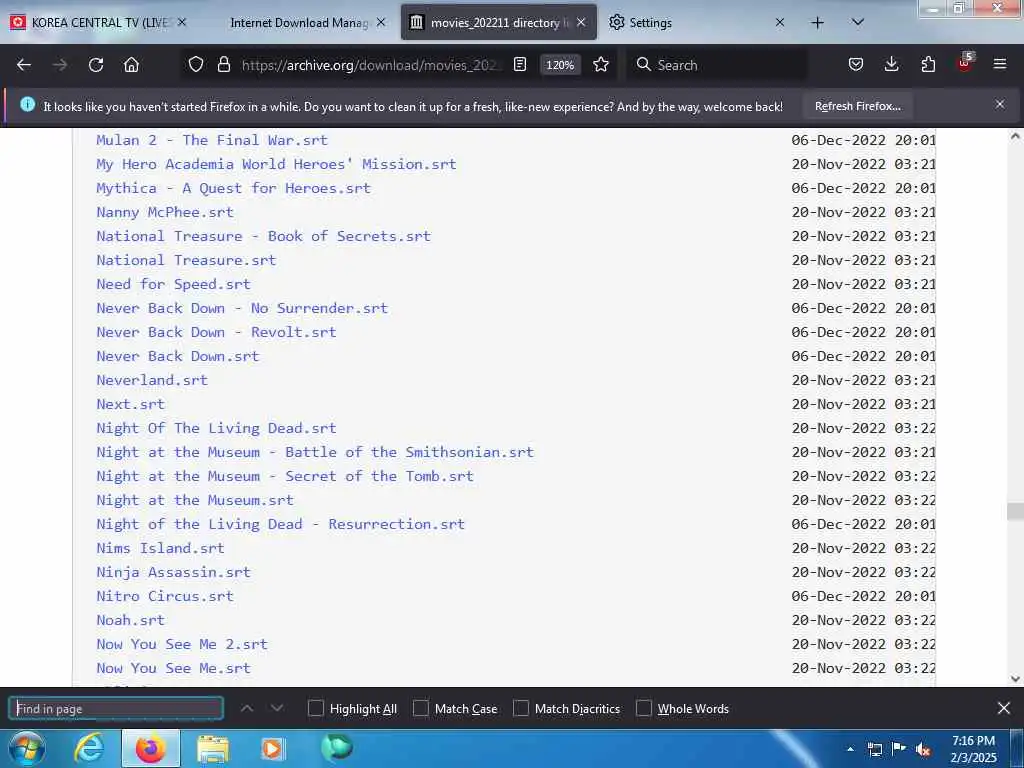Show hidden system tray icons
The image size is (1024, 768).
coord(850,749)
